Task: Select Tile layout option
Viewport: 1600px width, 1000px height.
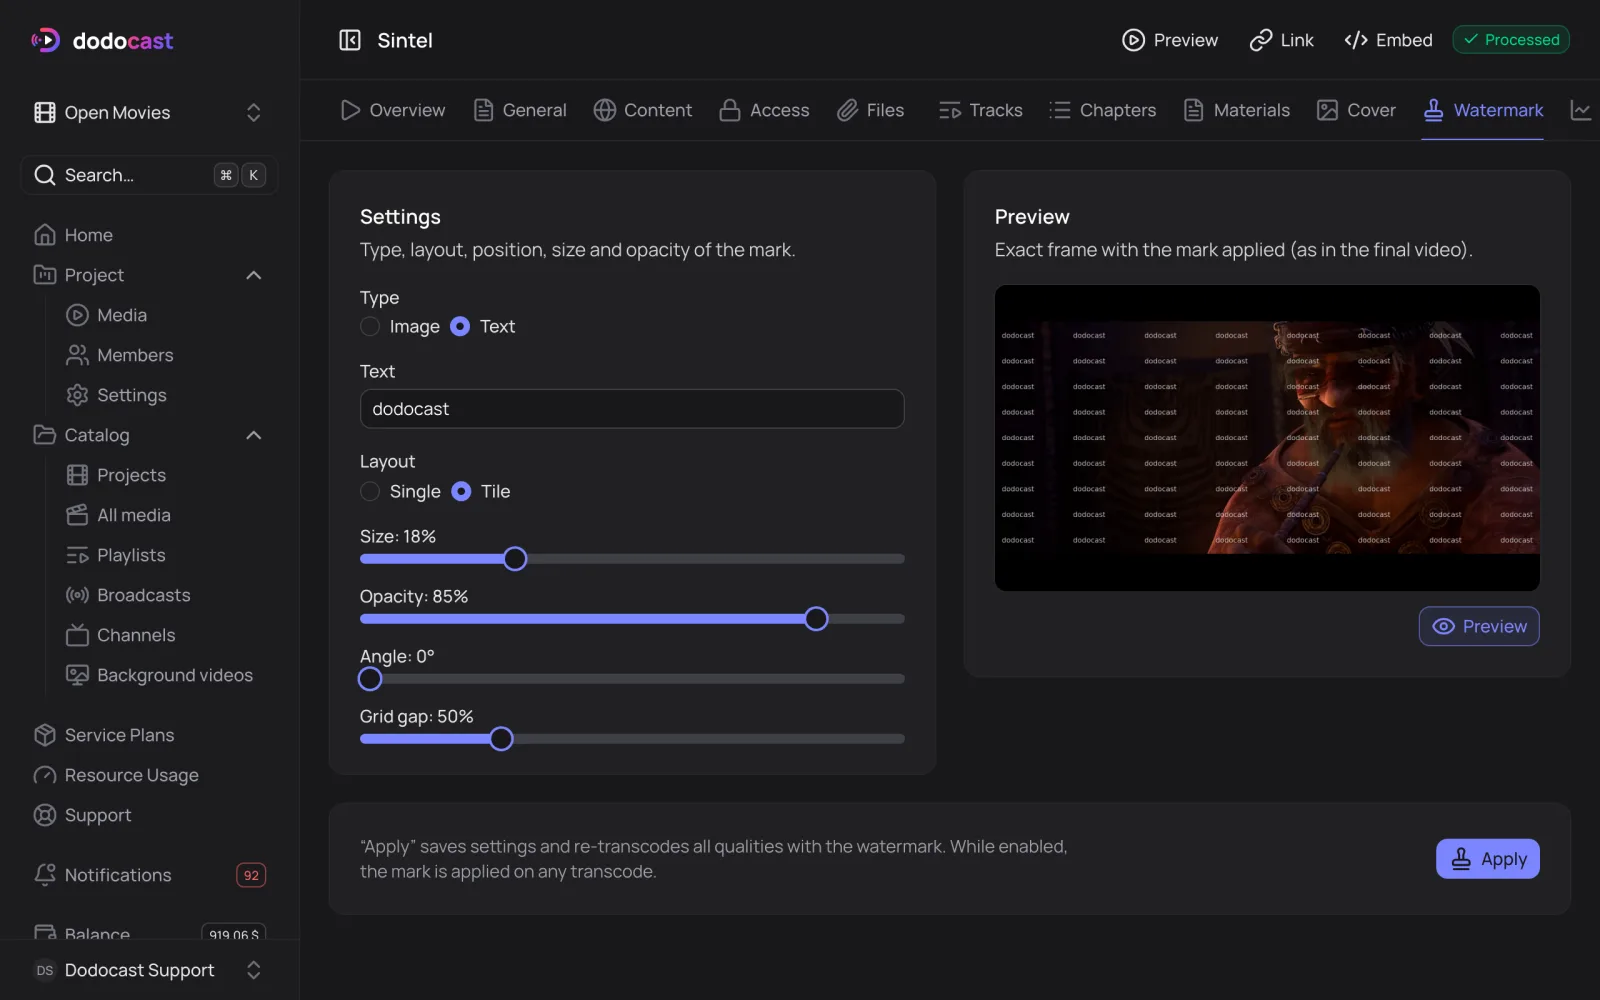Action: [x=461, y=491]
